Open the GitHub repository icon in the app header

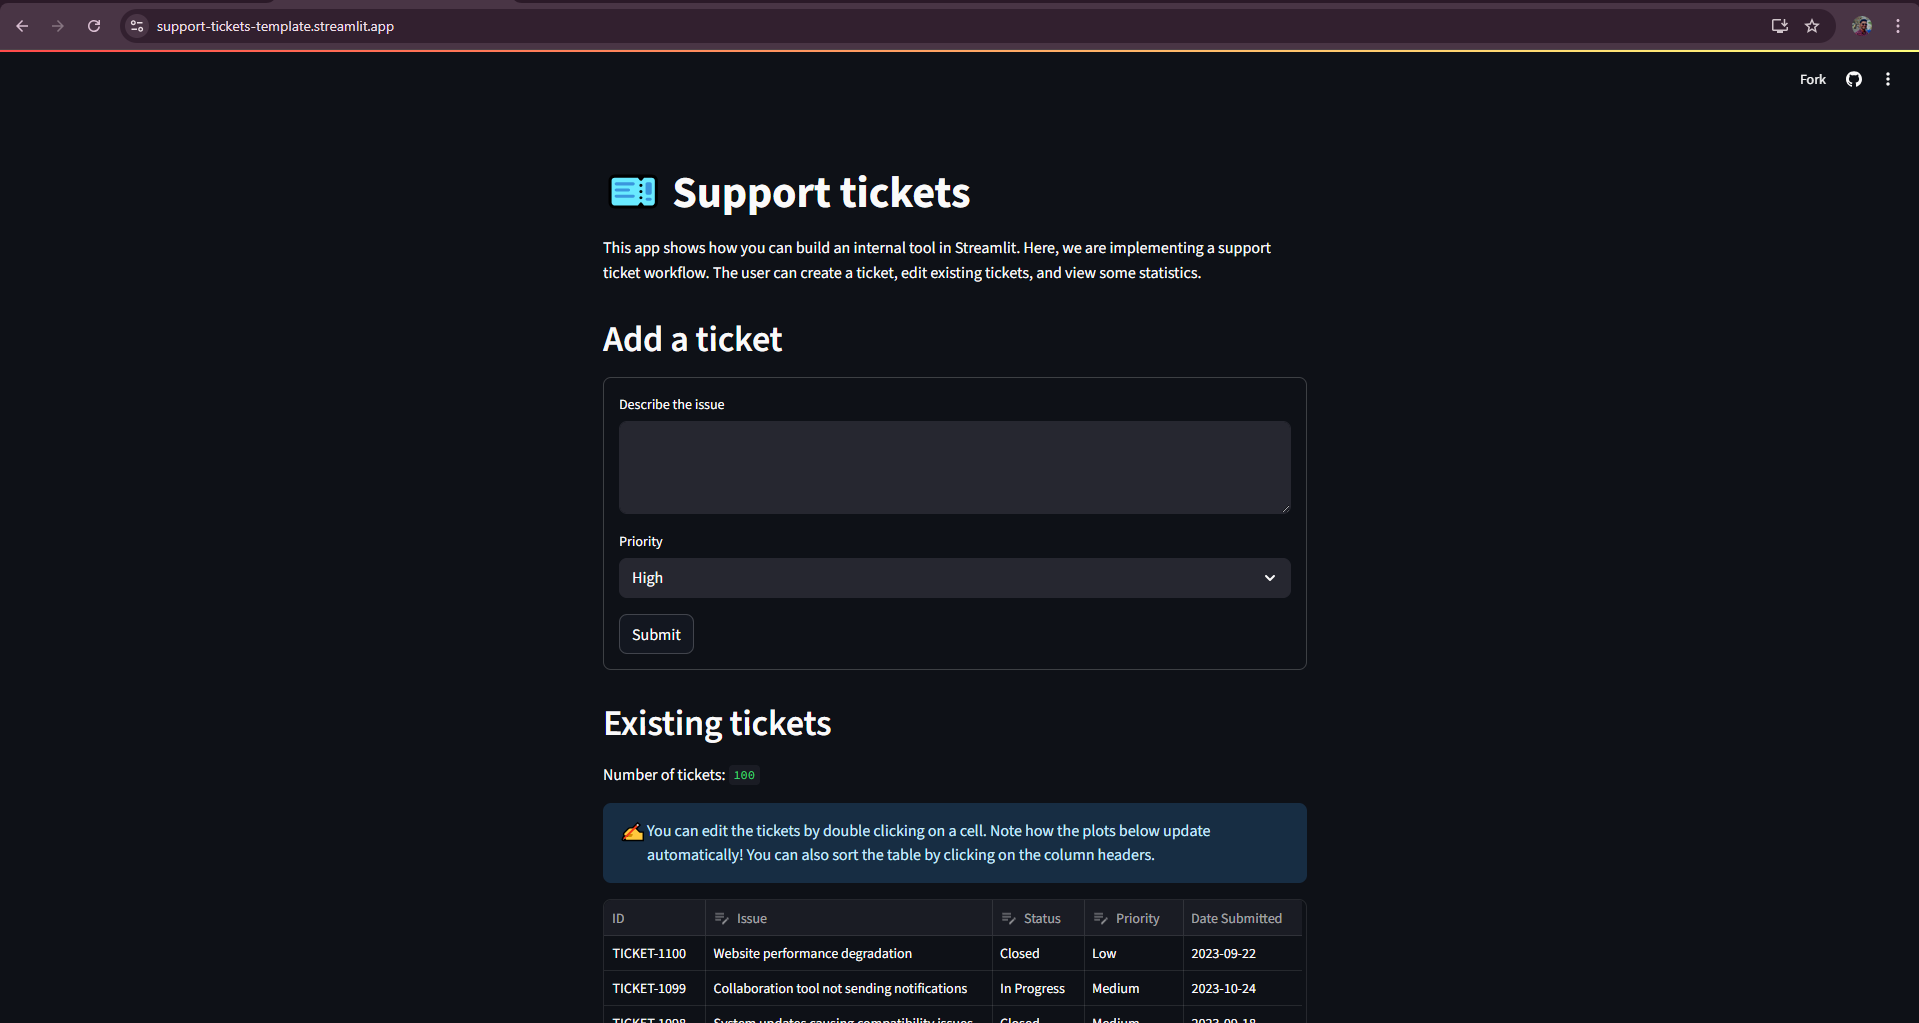pyautogui.click(x=1853, y=79)
